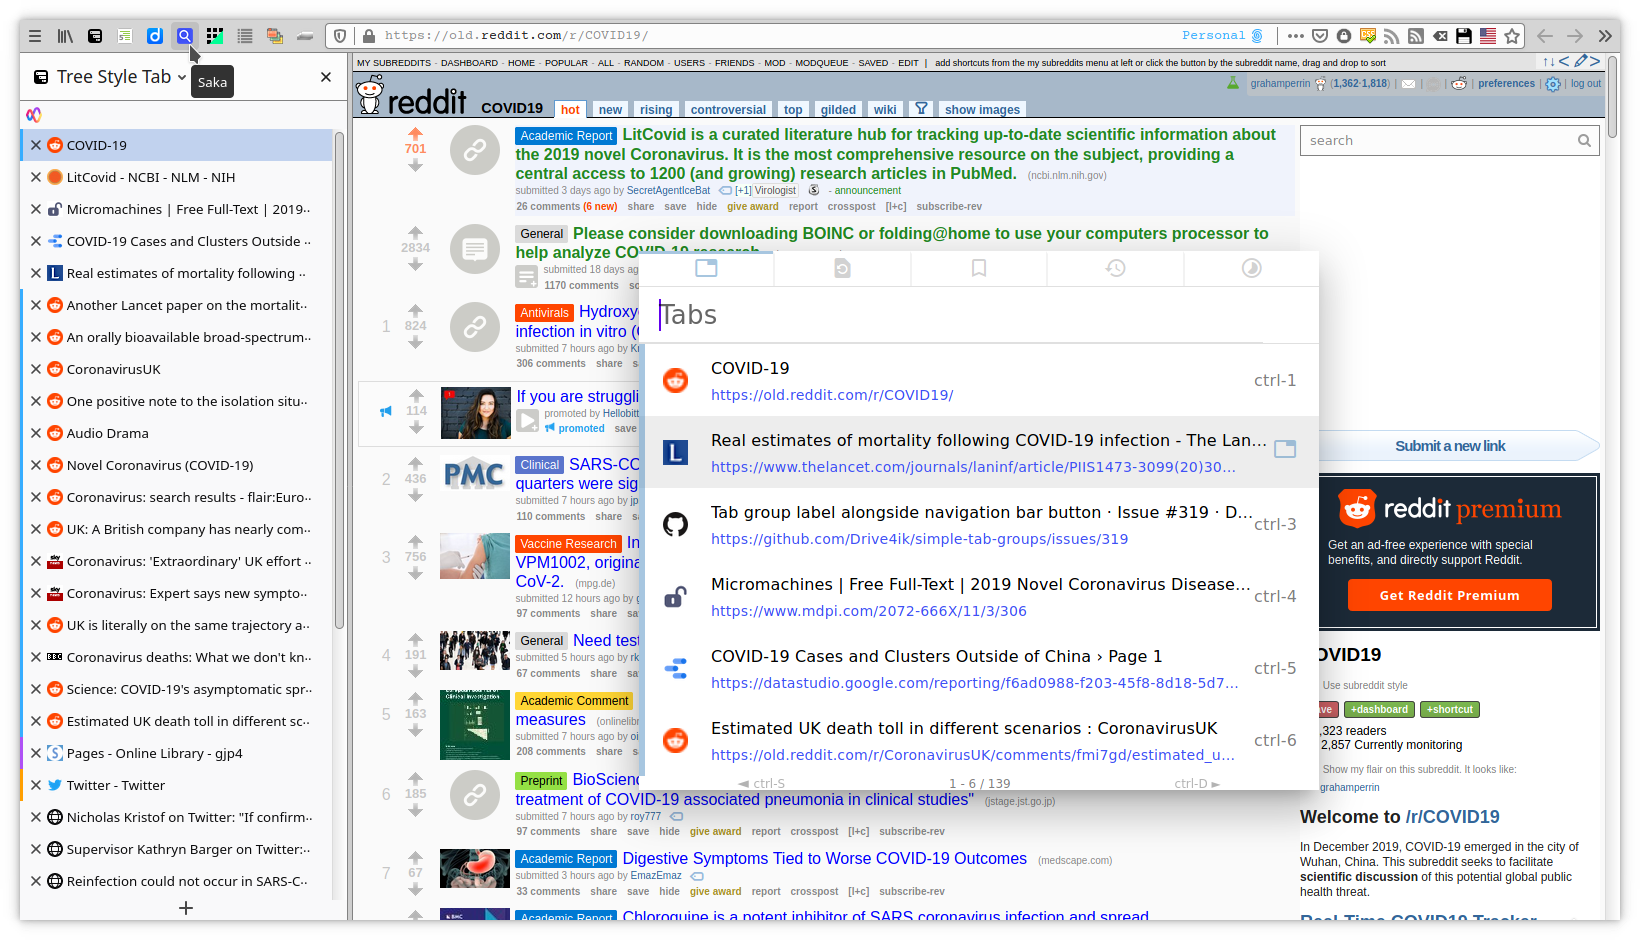The image size is (1640, 940).
Task: Open the 'rising' sort tab
Action: (656, 110)
